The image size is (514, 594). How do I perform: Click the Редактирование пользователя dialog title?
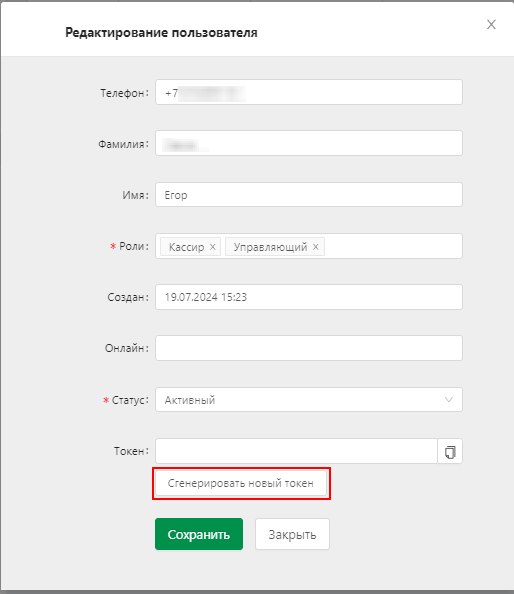(x=161, y=33)
